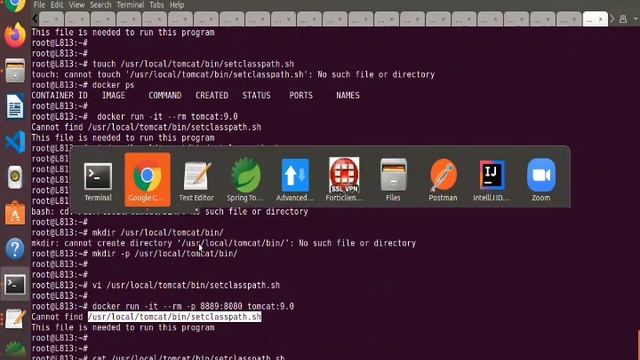
Task: Open the Tabs menu
Action: click(157, 5)
